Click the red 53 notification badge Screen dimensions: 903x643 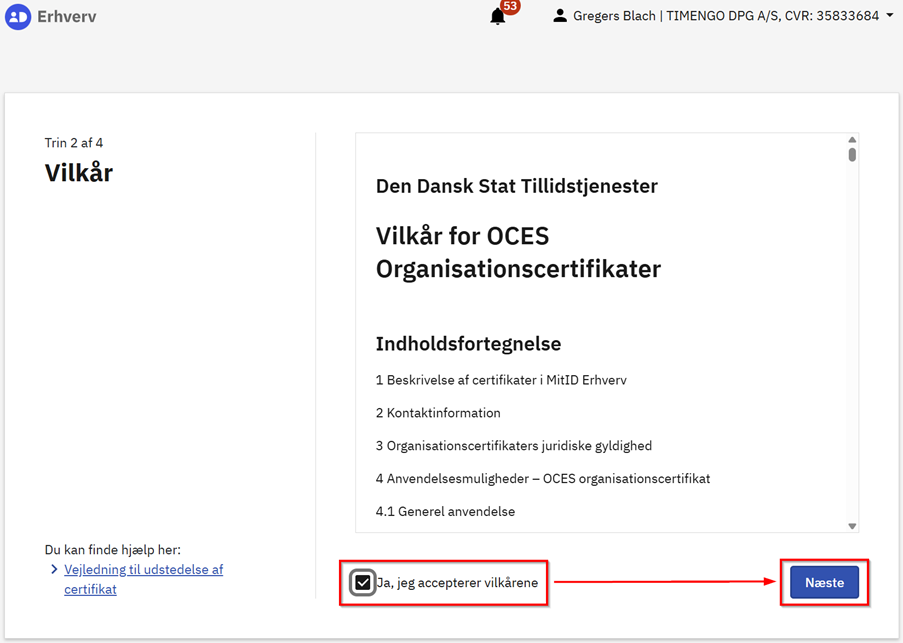(x=510, y=7)
